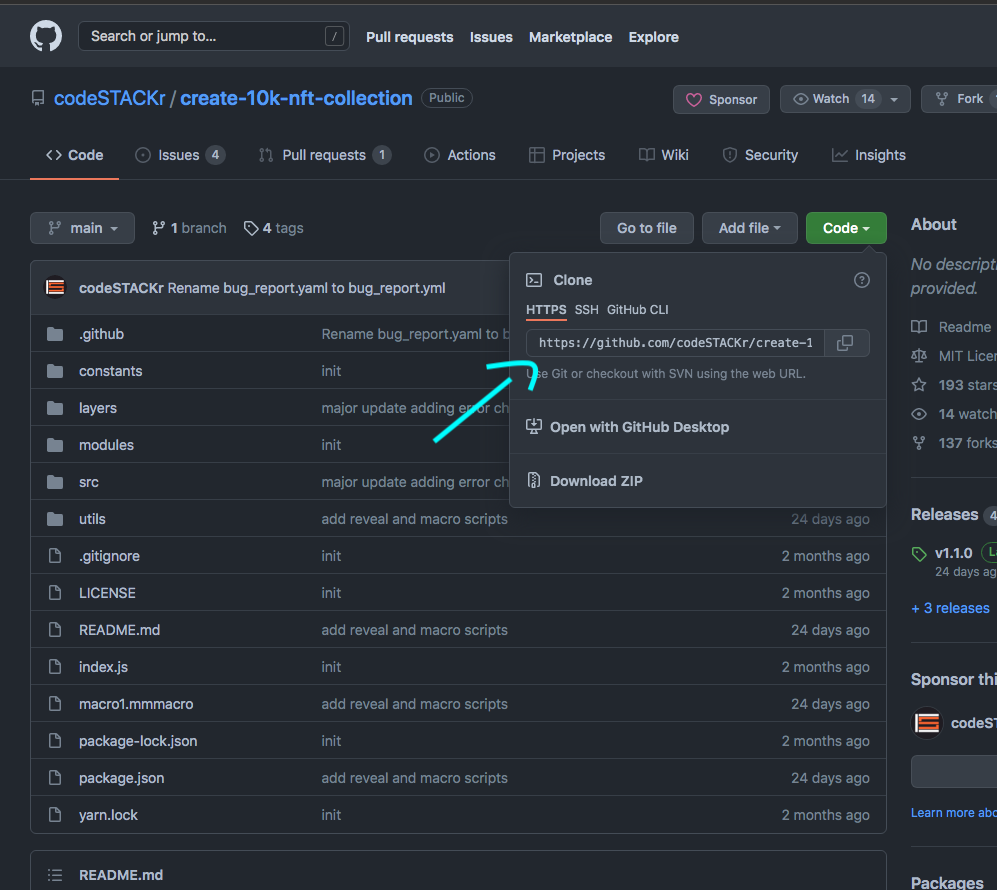Open the Wiki tab
Screen dimensions: 997x890
664,155
